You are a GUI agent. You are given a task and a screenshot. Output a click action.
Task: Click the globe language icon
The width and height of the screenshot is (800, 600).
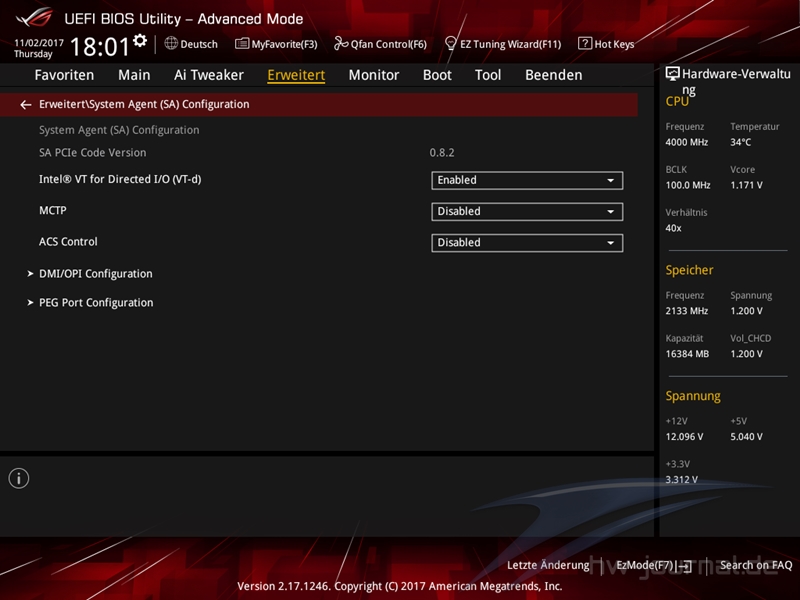coord(171,43)
